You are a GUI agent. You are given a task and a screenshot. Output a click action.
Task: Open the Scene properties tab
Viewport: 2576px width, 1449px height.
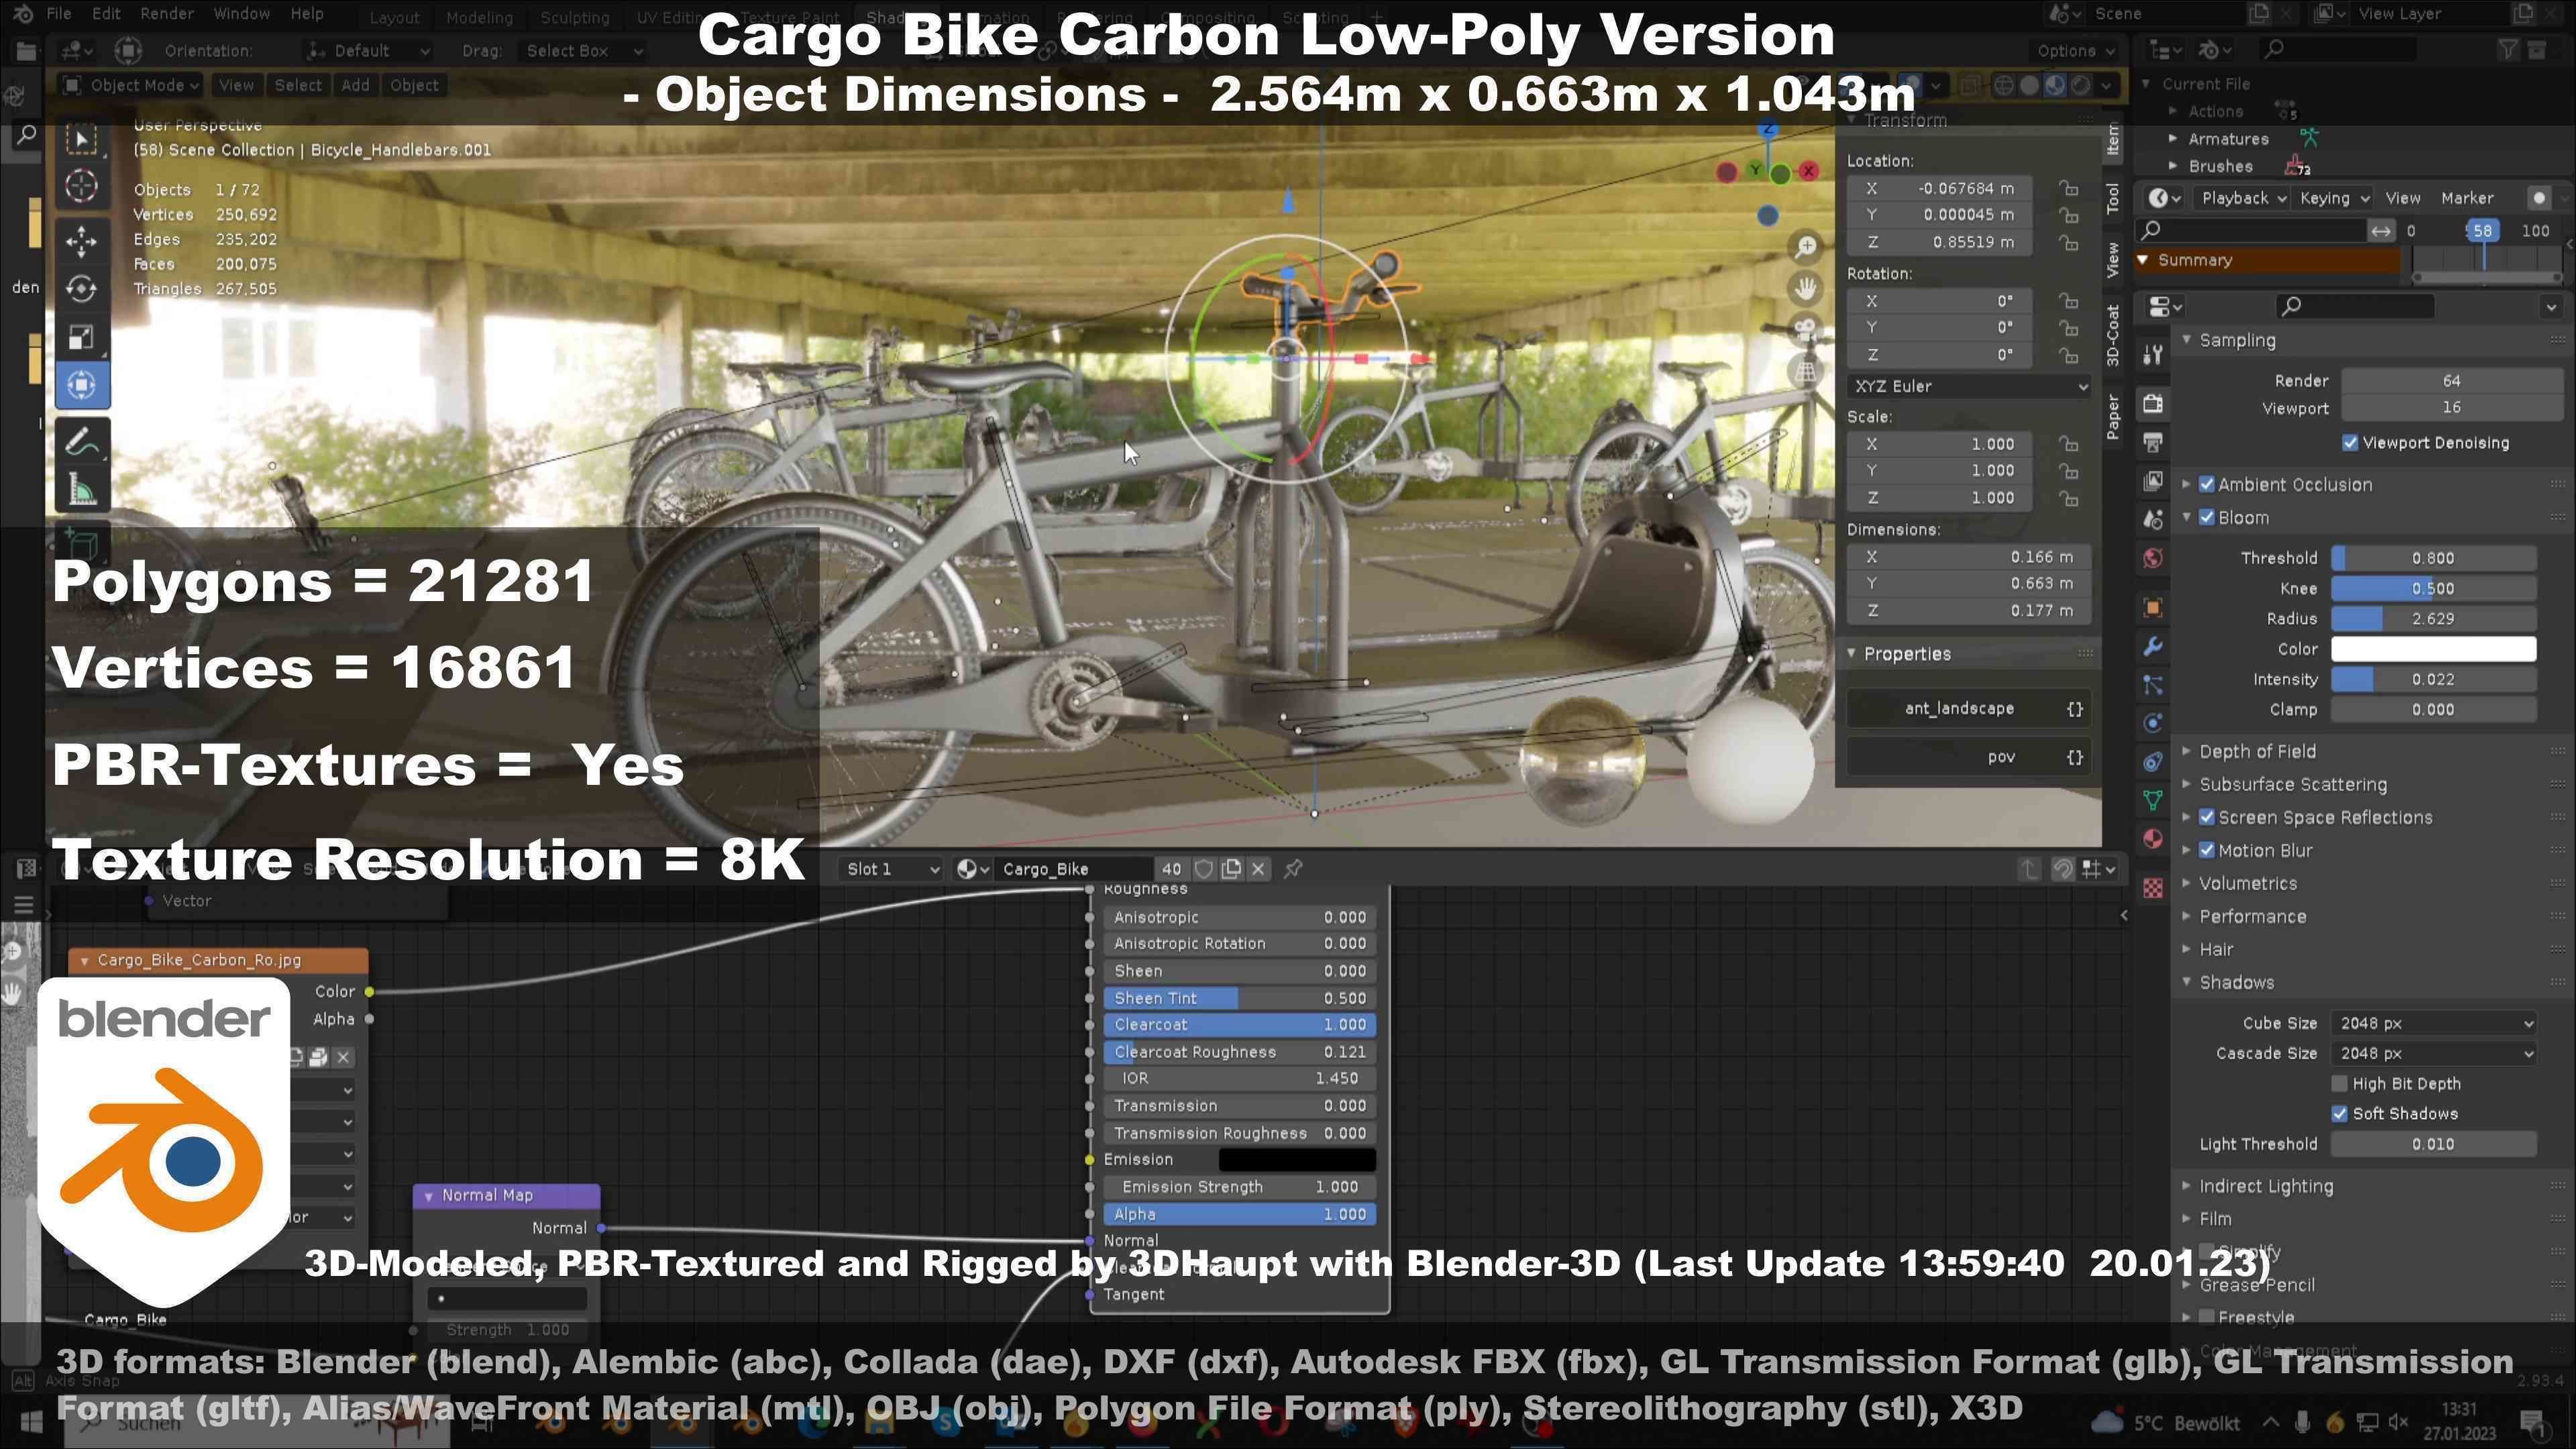(2153, 519)
